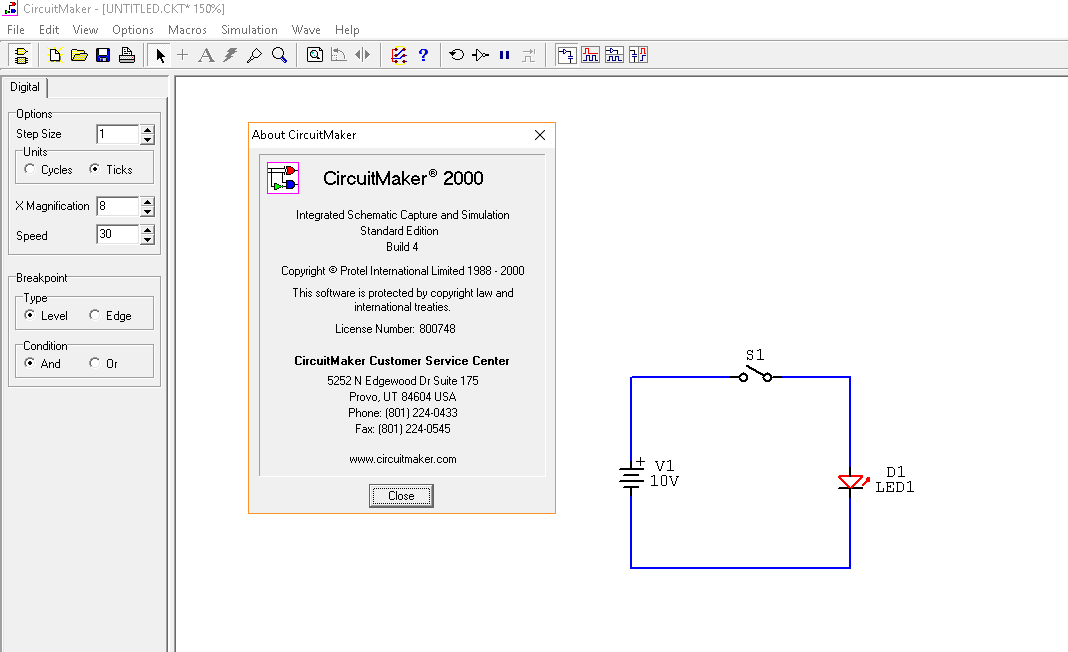Viewport: 1068px width, 652px height.
Task: Click the X Magnification input field
Action: point(118,206)
